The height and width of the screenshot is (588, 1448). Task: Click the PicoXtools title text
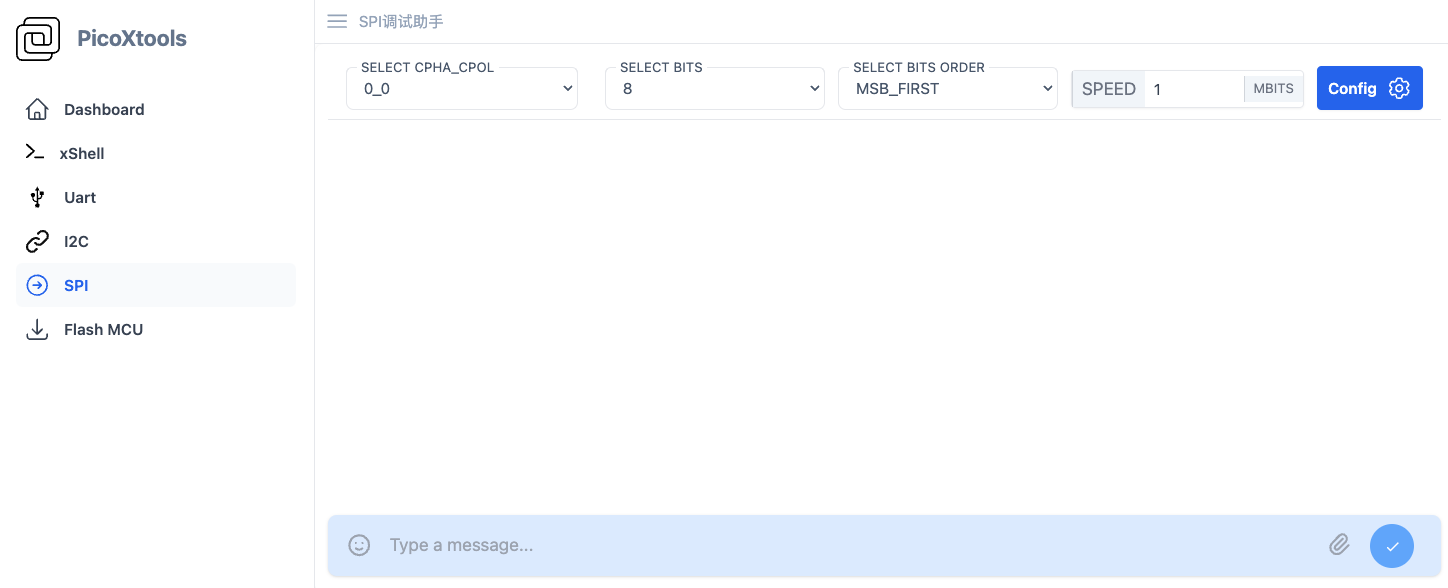tap(132, 39)
